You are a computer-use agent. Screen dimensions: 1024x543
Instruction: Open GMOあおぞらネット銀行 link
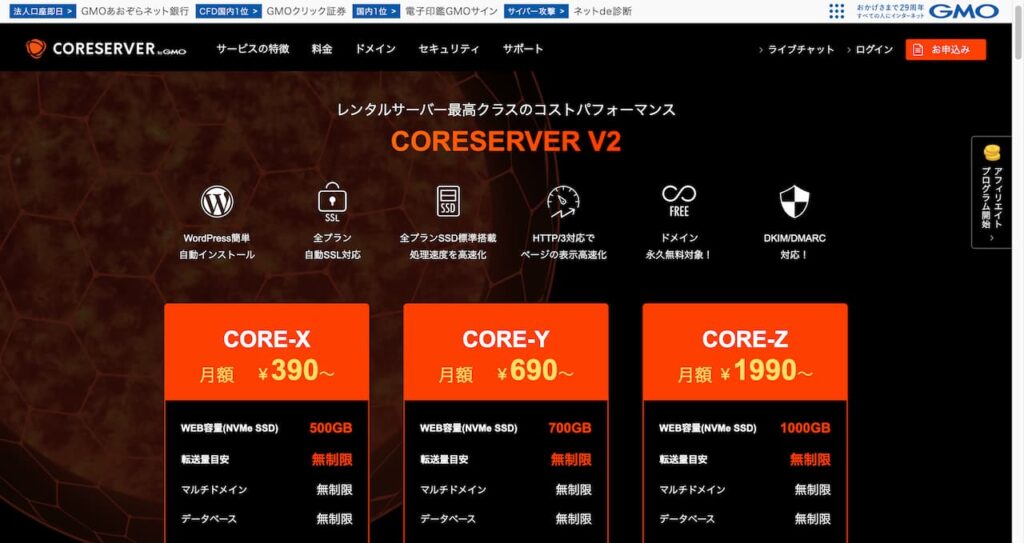(x=135, y=11)
